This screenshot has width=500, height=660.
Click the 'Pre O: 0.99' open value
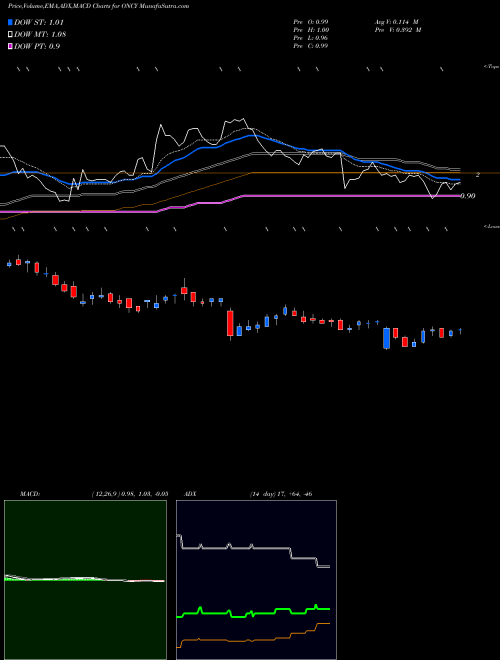click(311, 22)
